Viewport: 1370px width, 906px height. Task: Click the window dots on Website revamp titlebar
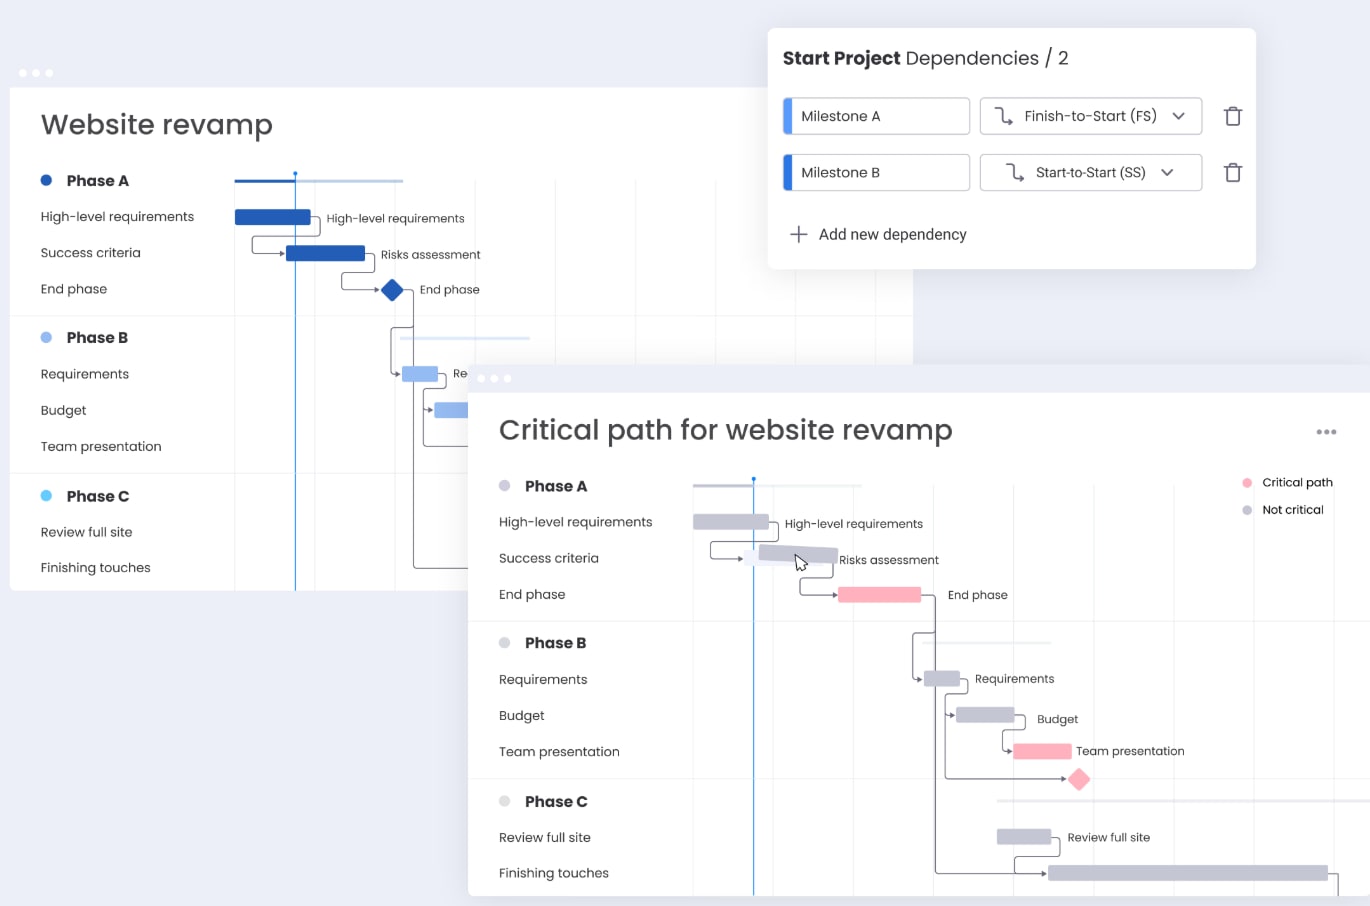tap(36, 72)
